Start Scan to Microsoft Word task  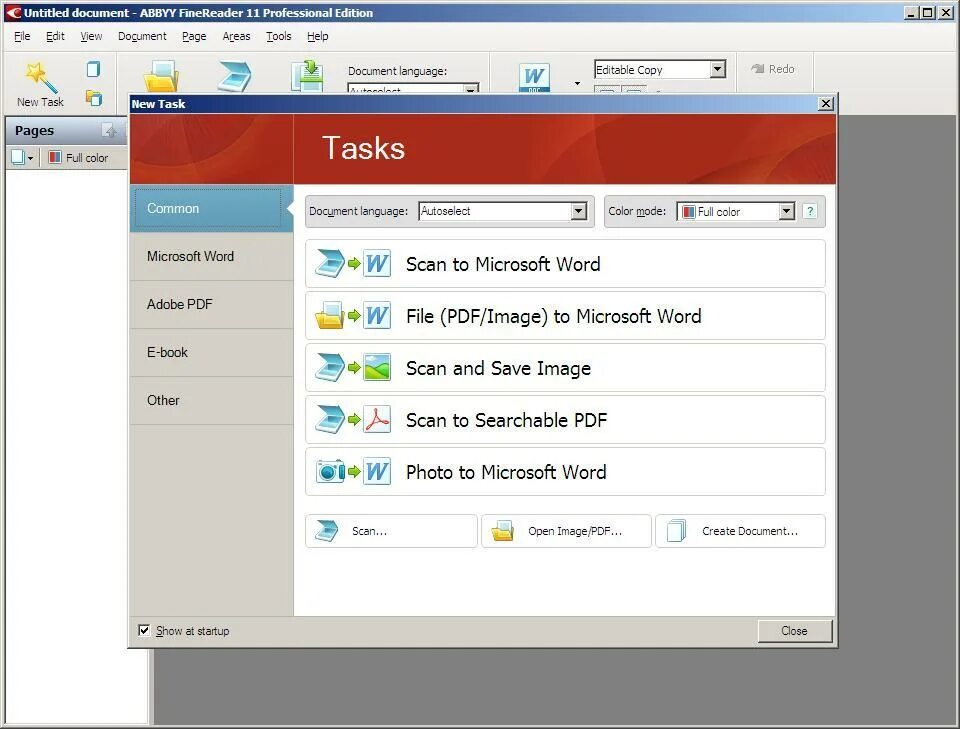pyautogui.click(x=565, y=264)
